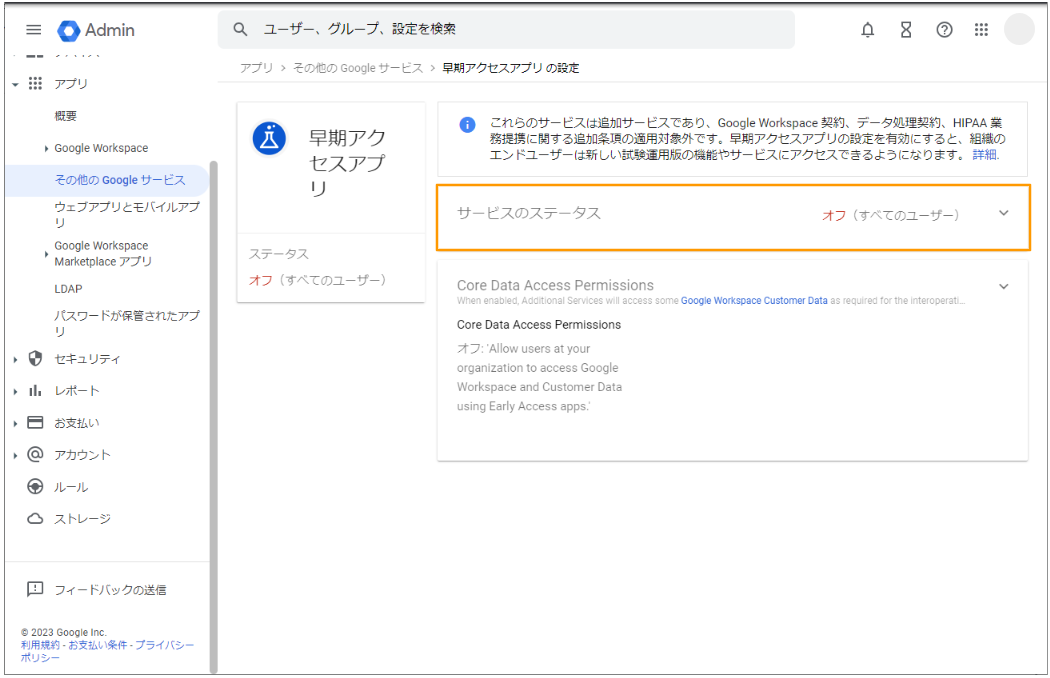Expand サービスのステータス panel chevron

(1003, 213)
